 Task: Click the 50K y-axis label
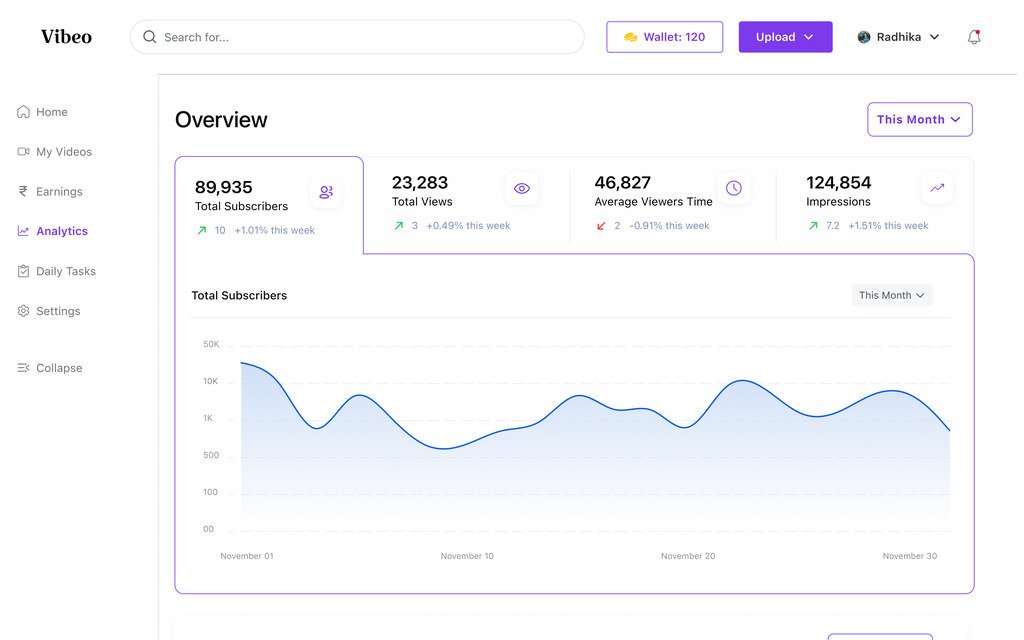point(211,344)
